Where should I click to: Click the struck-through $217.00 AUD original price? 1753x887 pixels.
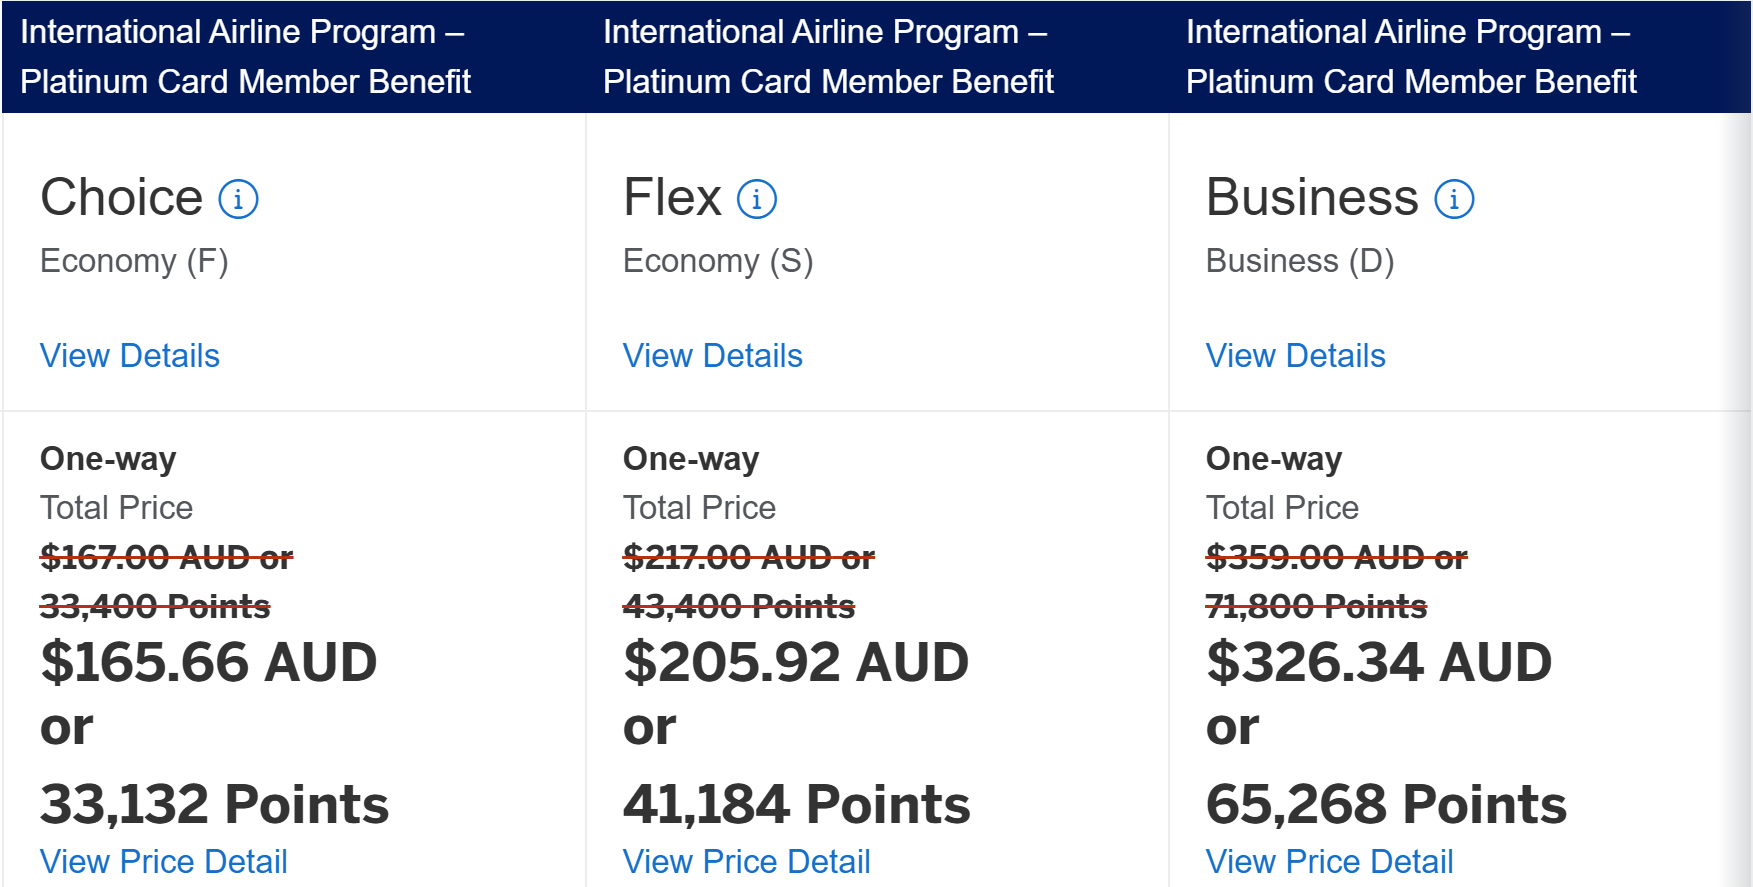749,557
